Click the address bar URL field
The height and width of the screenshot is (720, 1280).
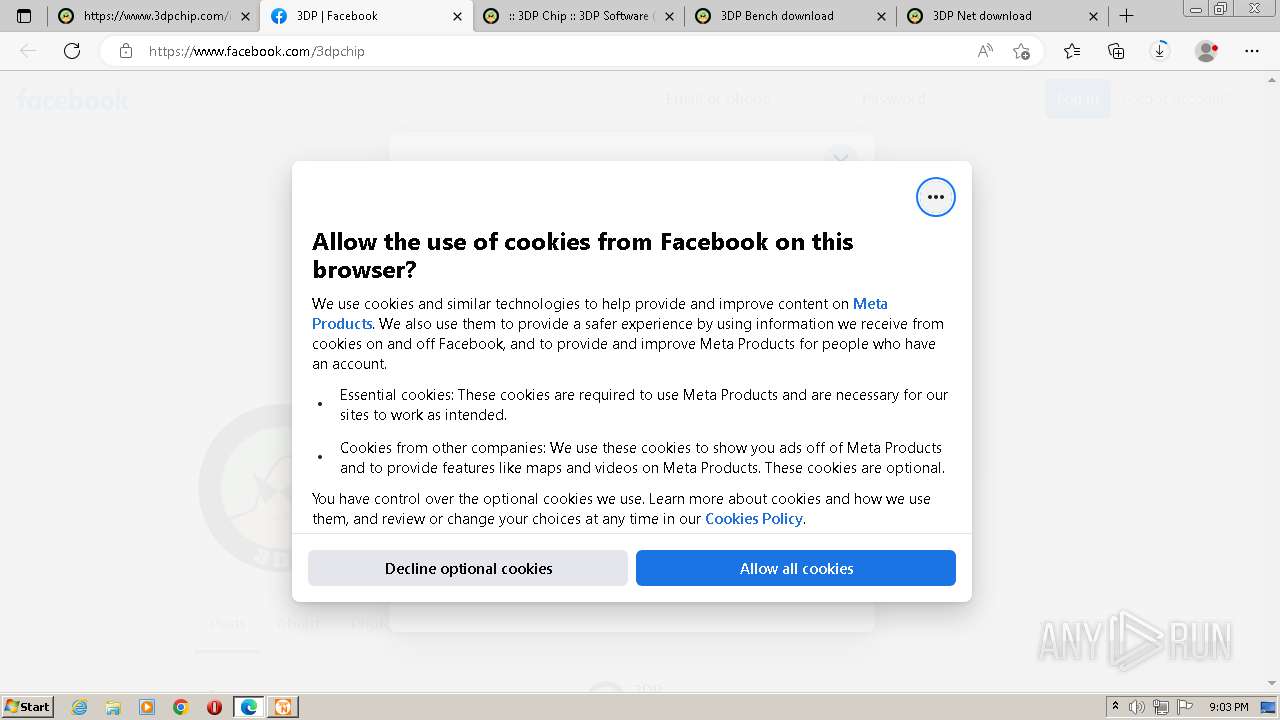[550, 51]
